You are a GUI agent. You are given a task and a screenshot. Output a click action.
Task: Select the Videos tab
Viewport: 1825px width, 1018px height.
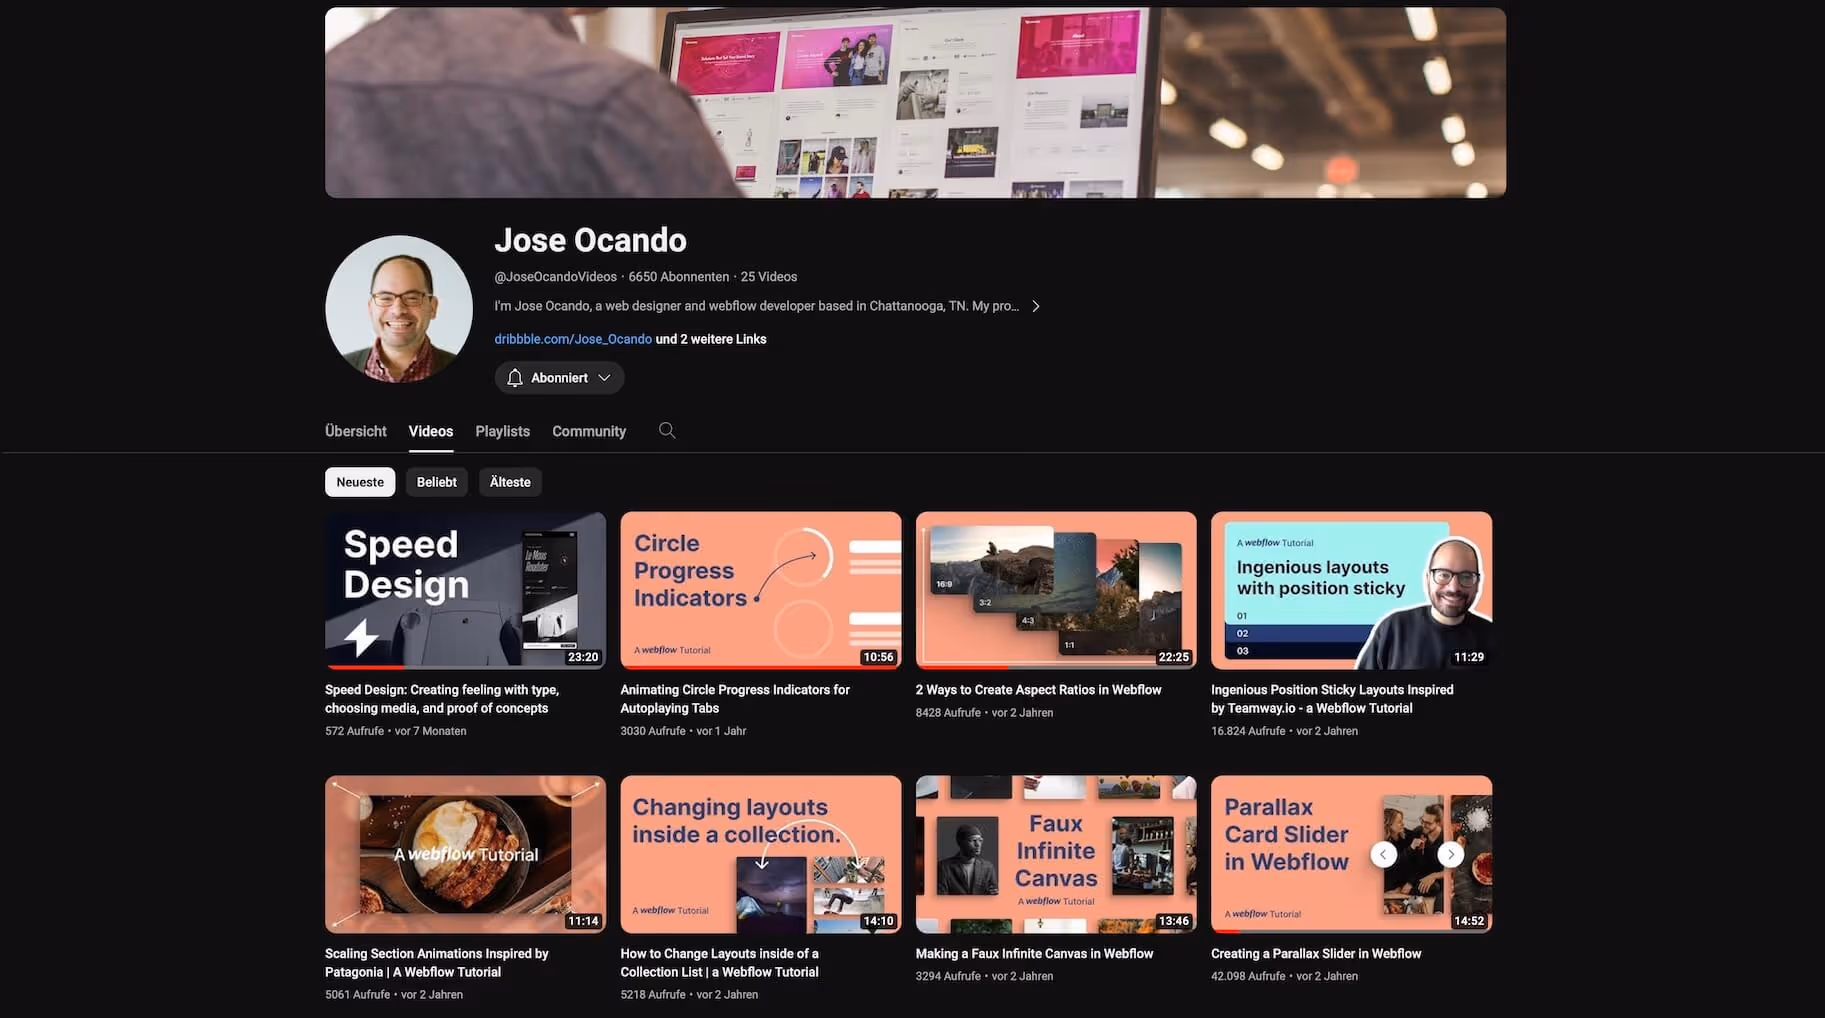coord(431,431)
